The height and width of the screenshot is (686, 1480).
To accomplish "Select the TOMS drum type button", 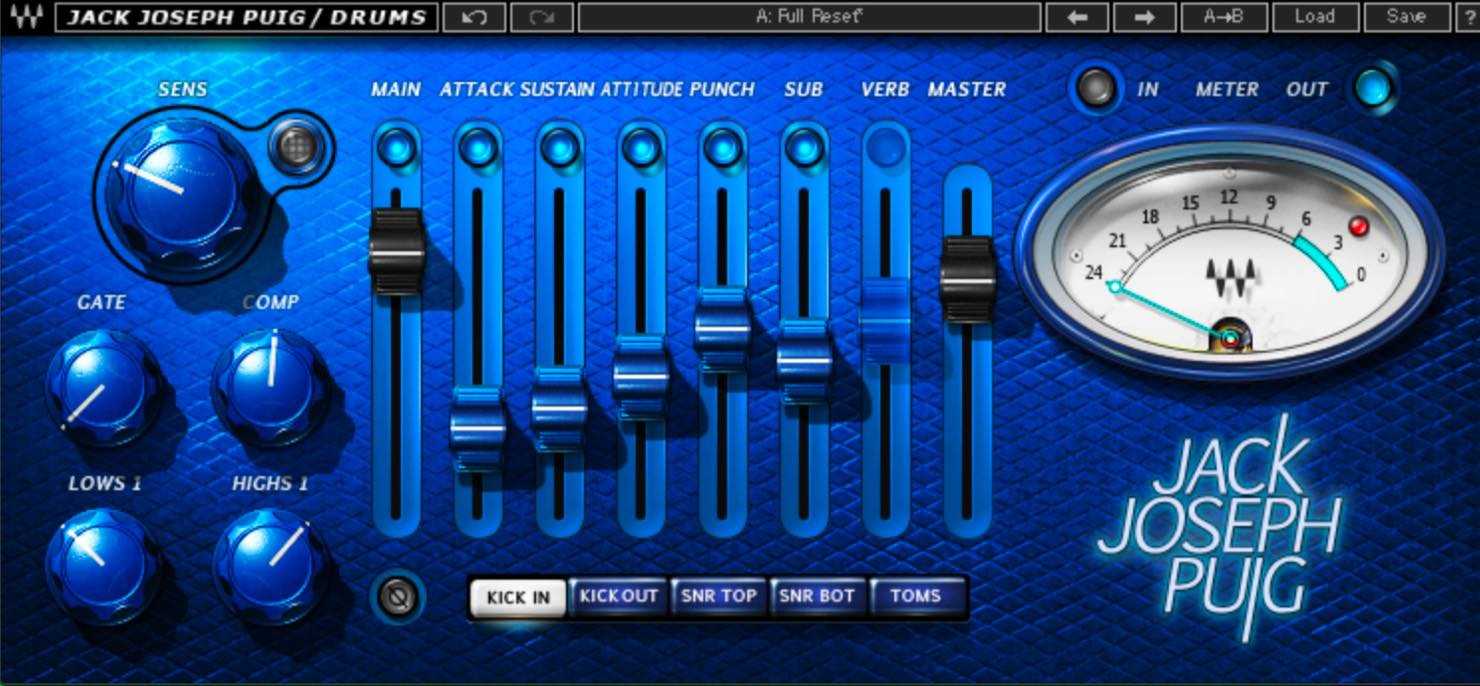I will tap(916, 597).
